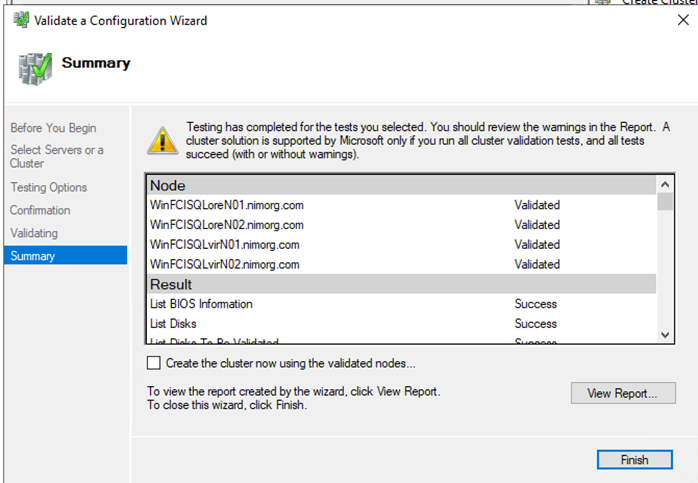Select the Testing Options step

48,187
